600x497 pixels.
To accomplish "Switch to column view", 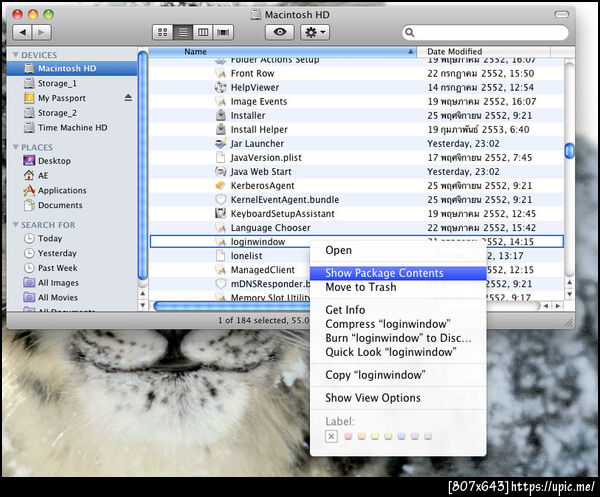I will coord(203,33).
